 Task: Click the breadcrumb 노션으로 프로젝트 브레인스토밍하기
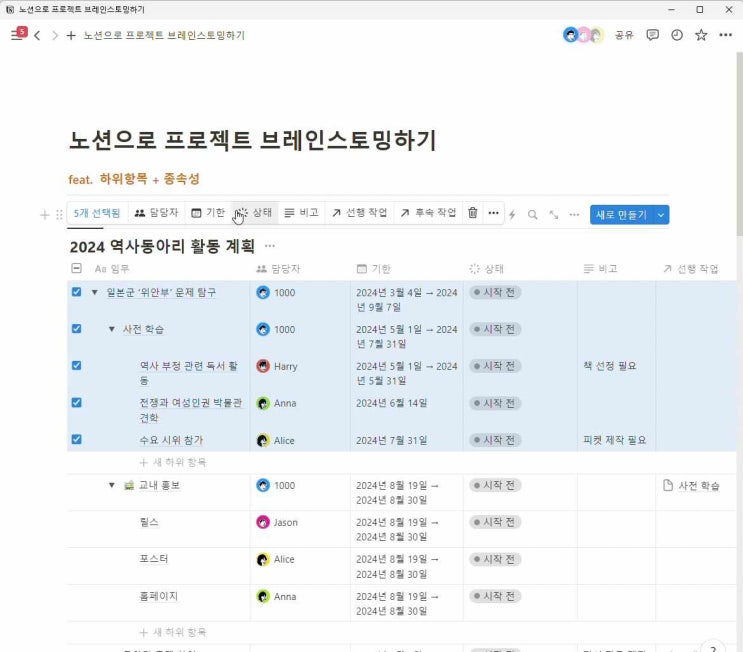pos(164,35)
